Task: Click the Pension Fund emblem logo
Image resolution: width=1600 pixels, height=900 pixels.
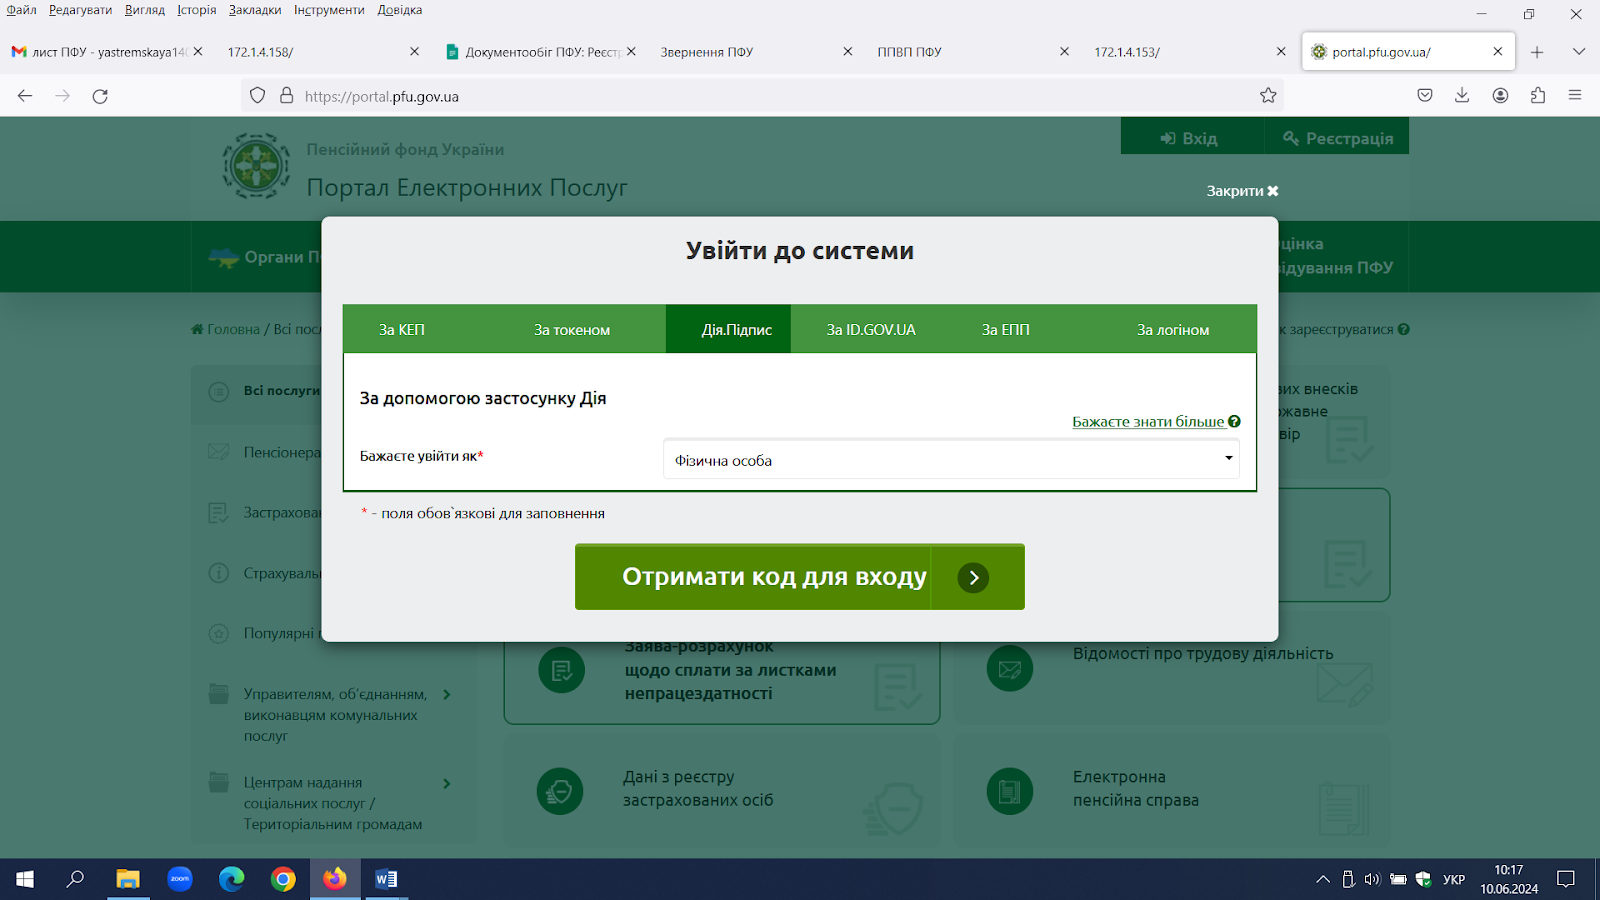Action: [256, 166]
